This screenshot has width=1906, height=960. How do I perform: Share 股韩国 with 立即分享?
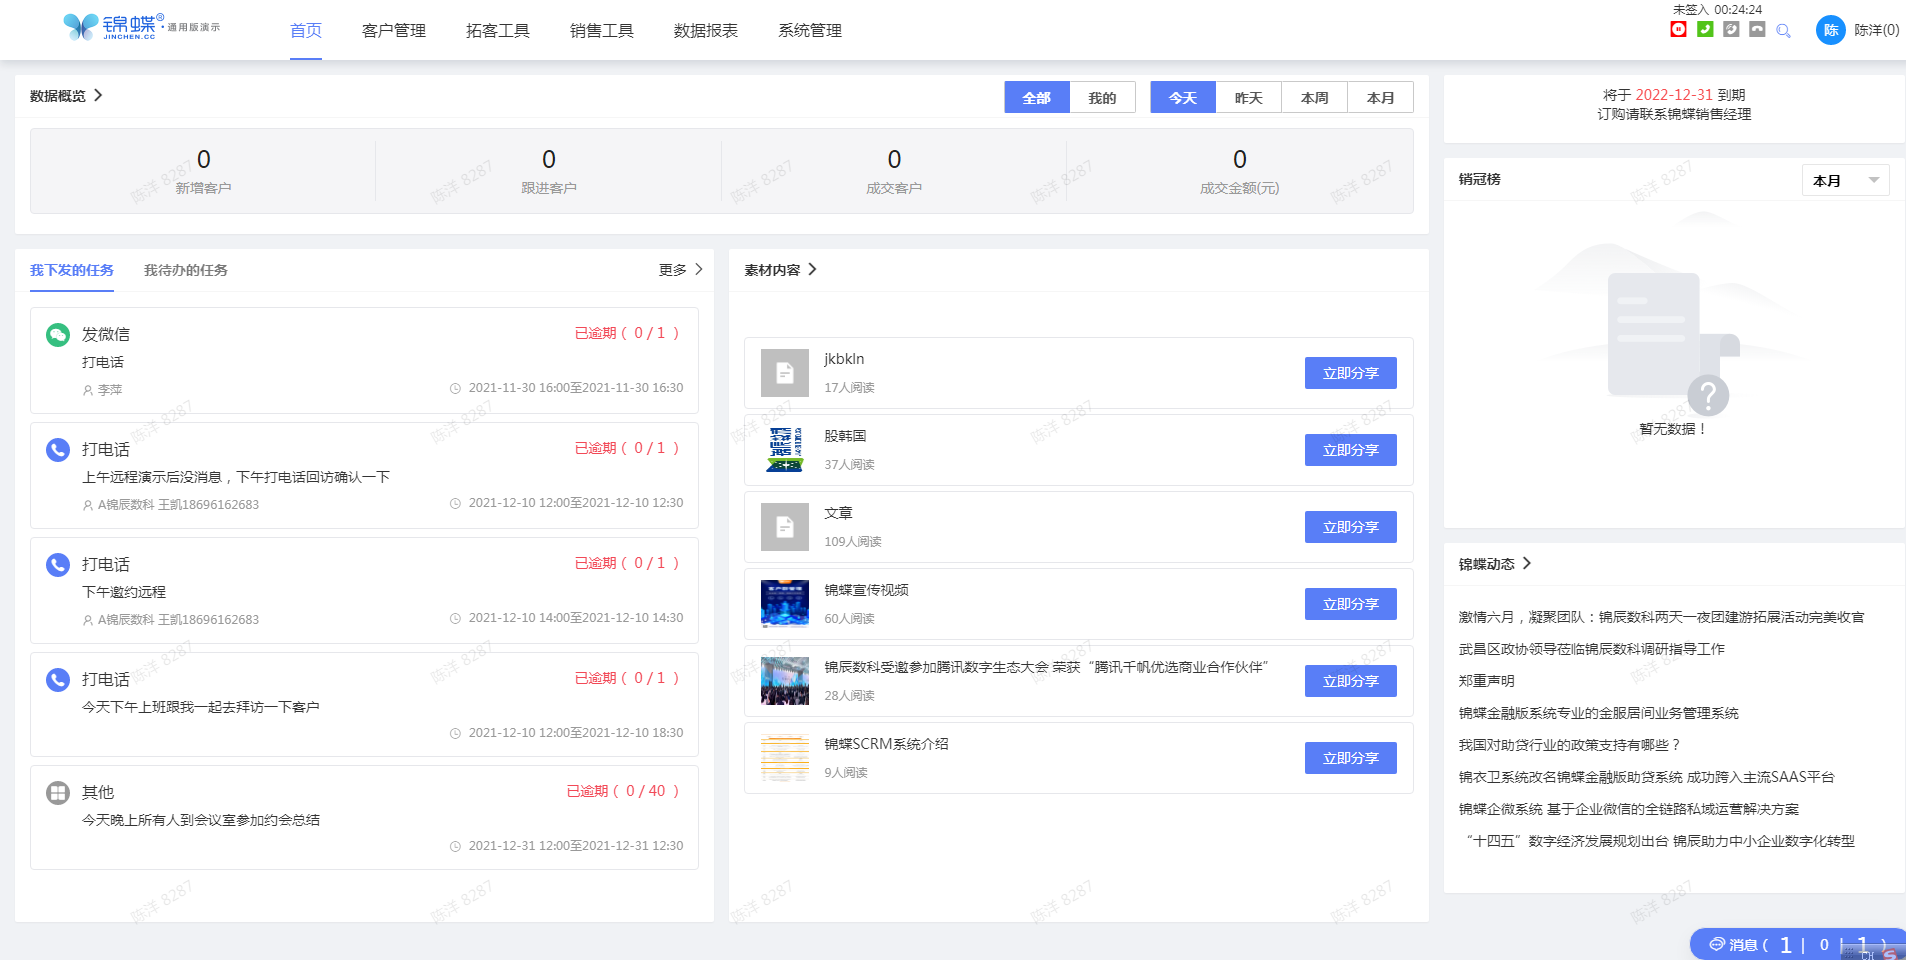(x=1351, y=450)
